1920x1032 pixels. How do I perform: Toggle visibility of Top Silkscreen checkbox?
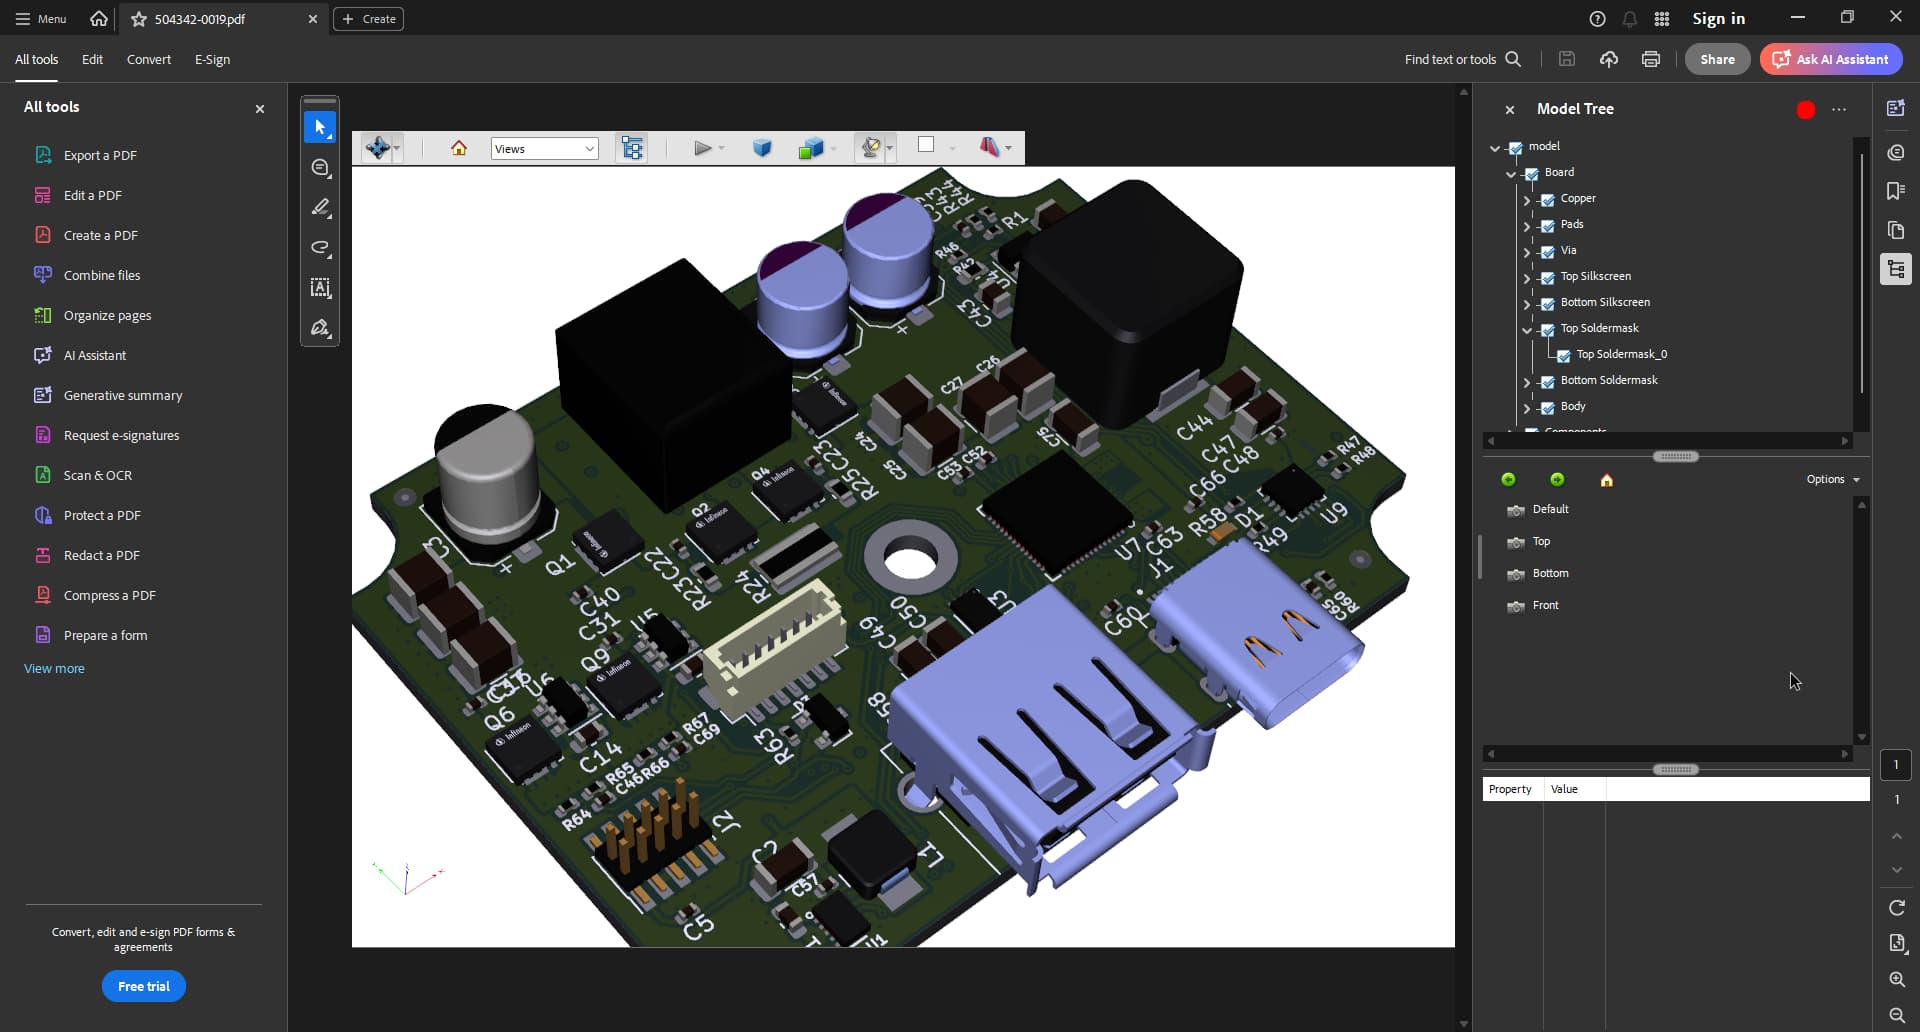[x=1548, y=278]
